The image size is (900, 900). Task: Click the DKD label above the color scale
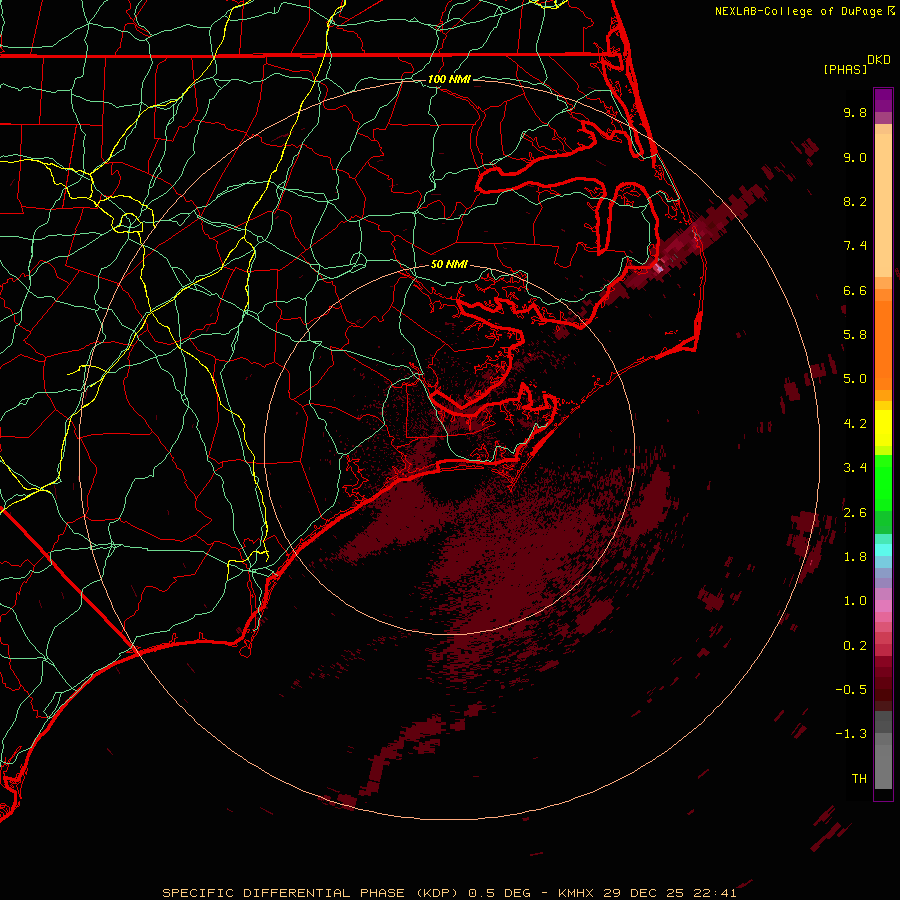click(x=879, y=59)
